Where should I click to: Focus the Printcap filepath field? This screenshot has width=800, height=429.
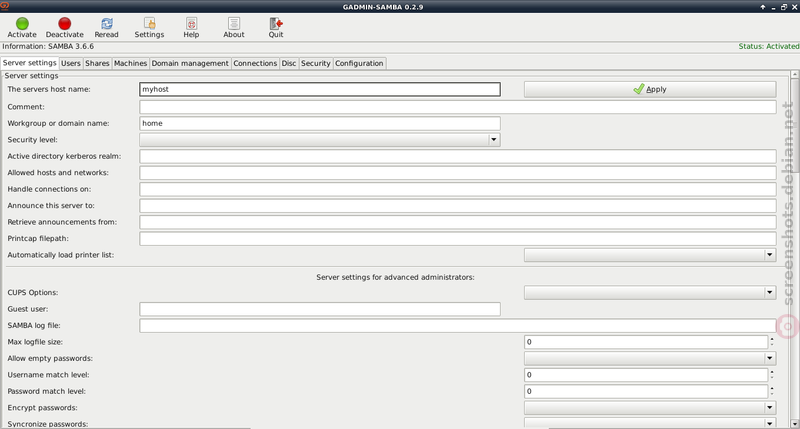pos(458,238)
